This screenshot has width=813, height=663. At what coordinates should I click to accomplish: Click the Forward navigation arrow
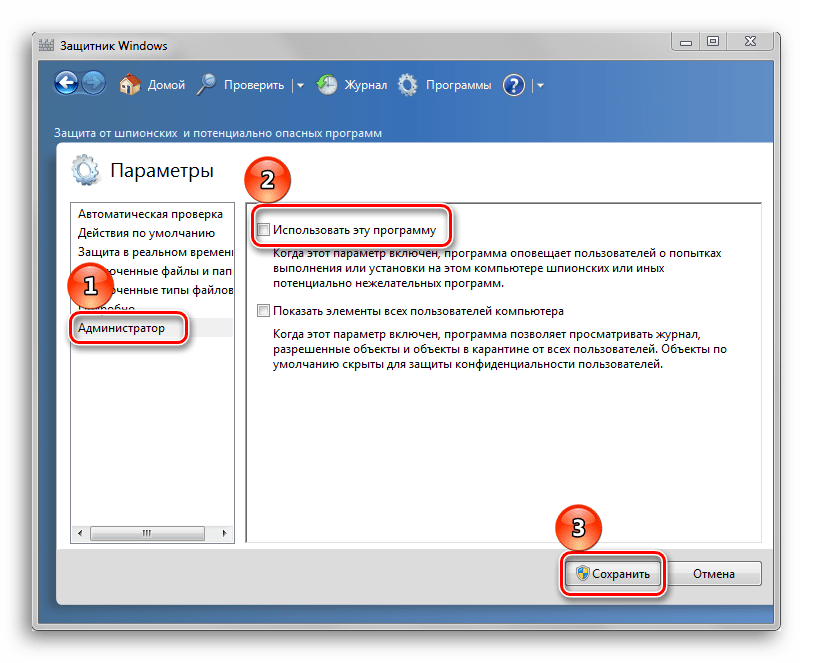point(94,84)
